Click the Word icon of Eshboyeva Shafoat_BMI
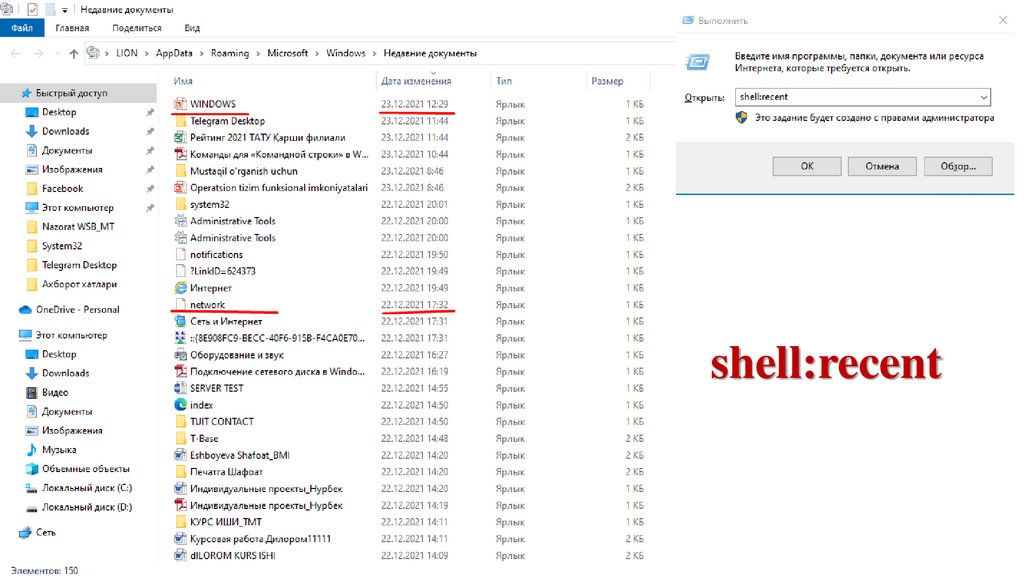 (x=180, y=455)
